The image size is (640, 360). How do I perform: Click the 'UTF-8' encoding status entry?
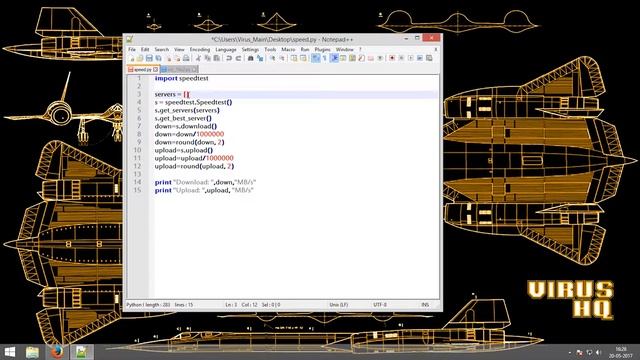(x=380, y=305)
